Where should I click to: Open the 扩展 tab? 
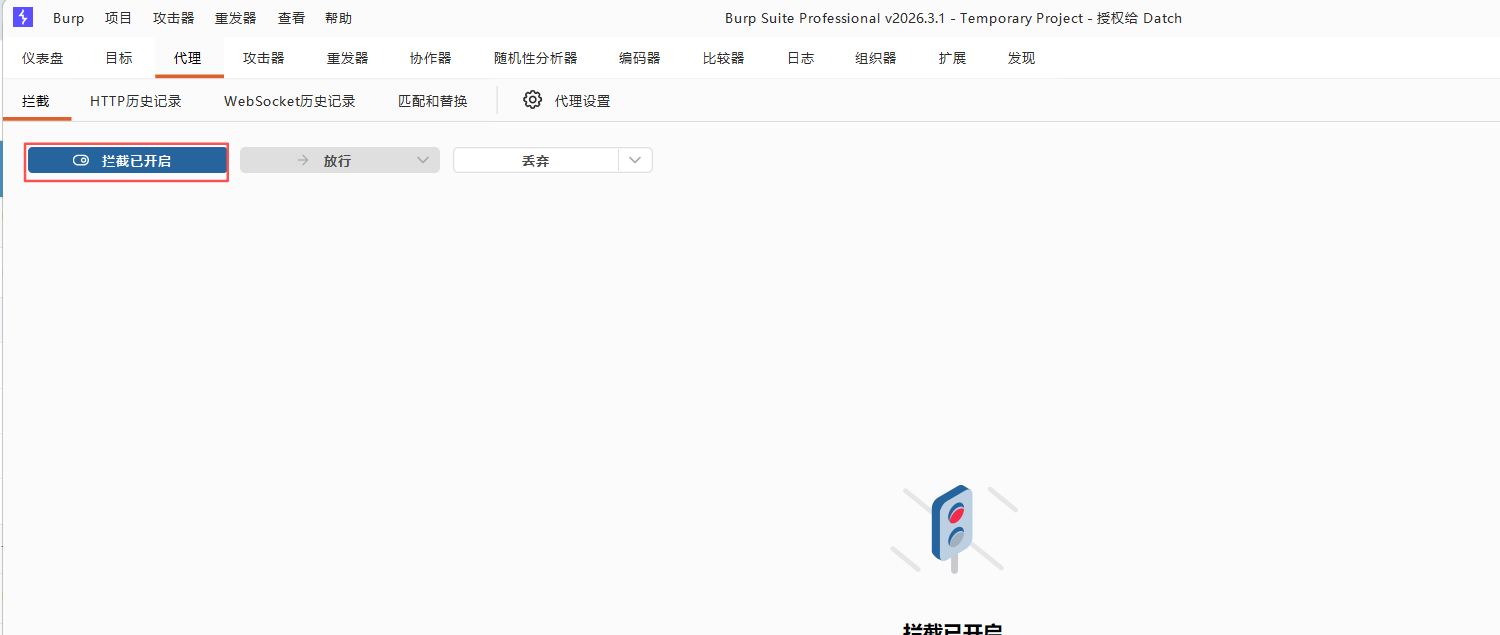953,58
